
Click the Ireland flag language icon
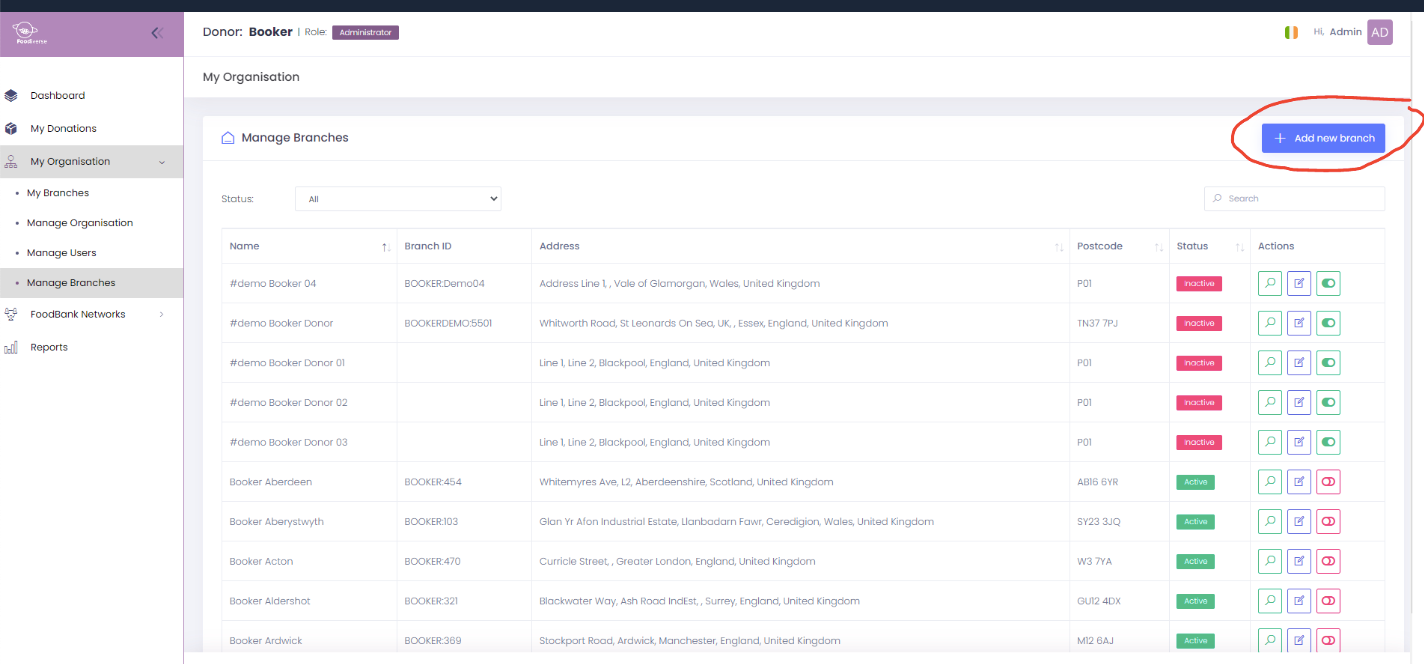pos(1291,32)
